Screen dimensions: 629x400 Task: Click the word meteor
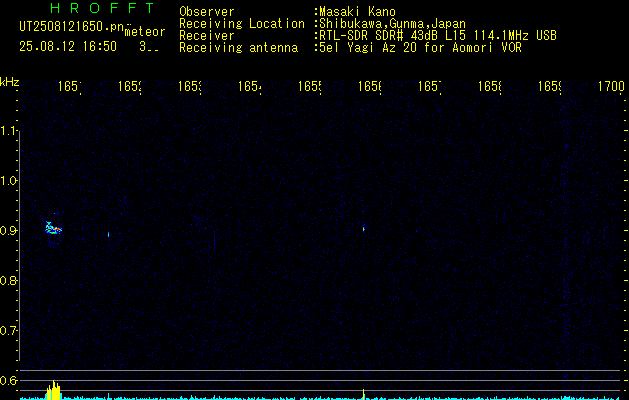pos(145,32)
